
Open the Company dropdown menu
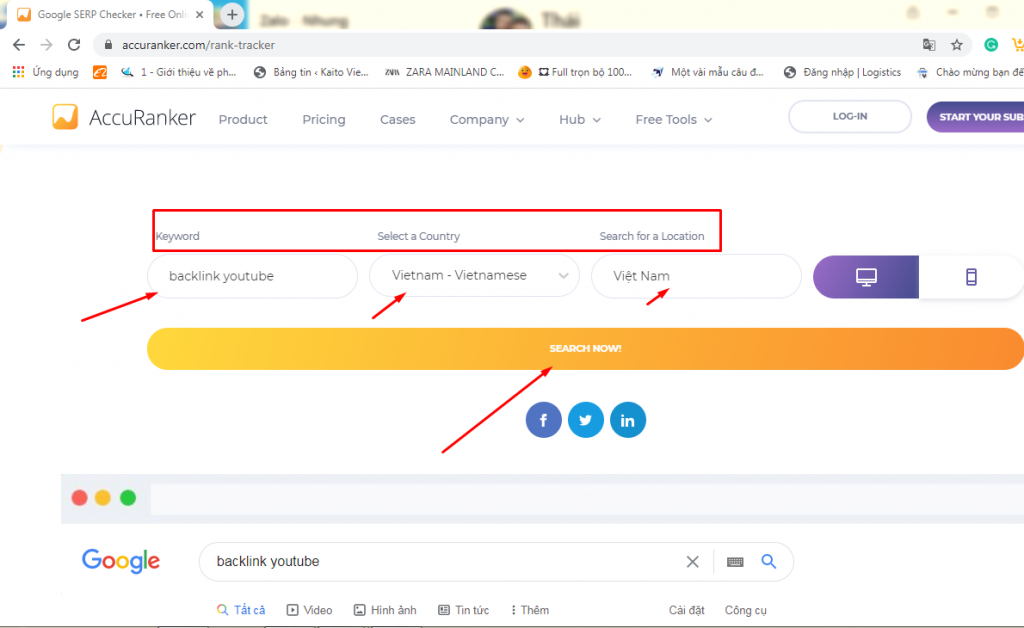487,119
